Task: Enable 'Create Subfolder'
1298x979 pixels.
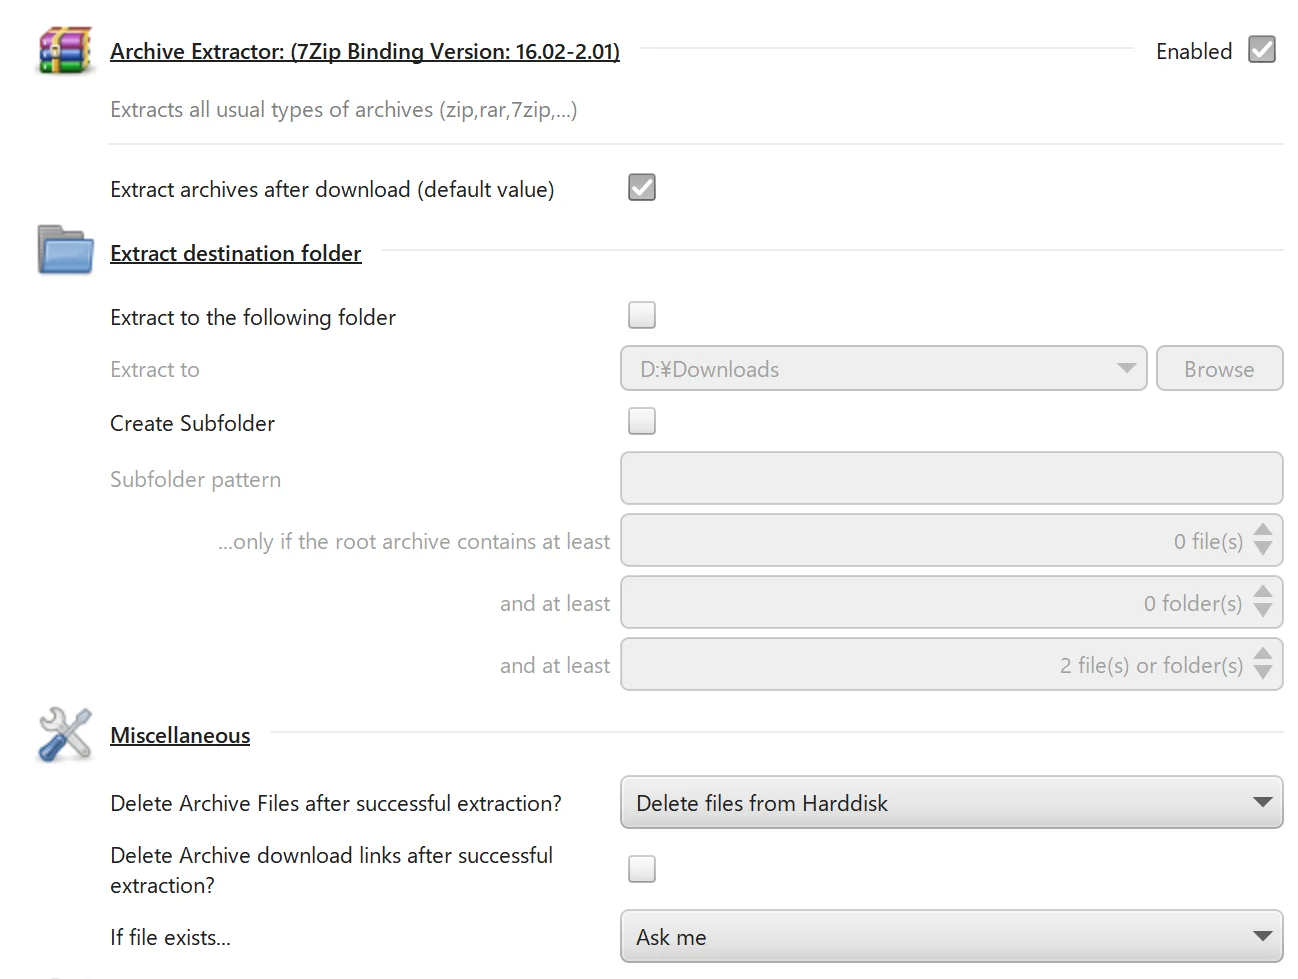Action: point(641,420)
